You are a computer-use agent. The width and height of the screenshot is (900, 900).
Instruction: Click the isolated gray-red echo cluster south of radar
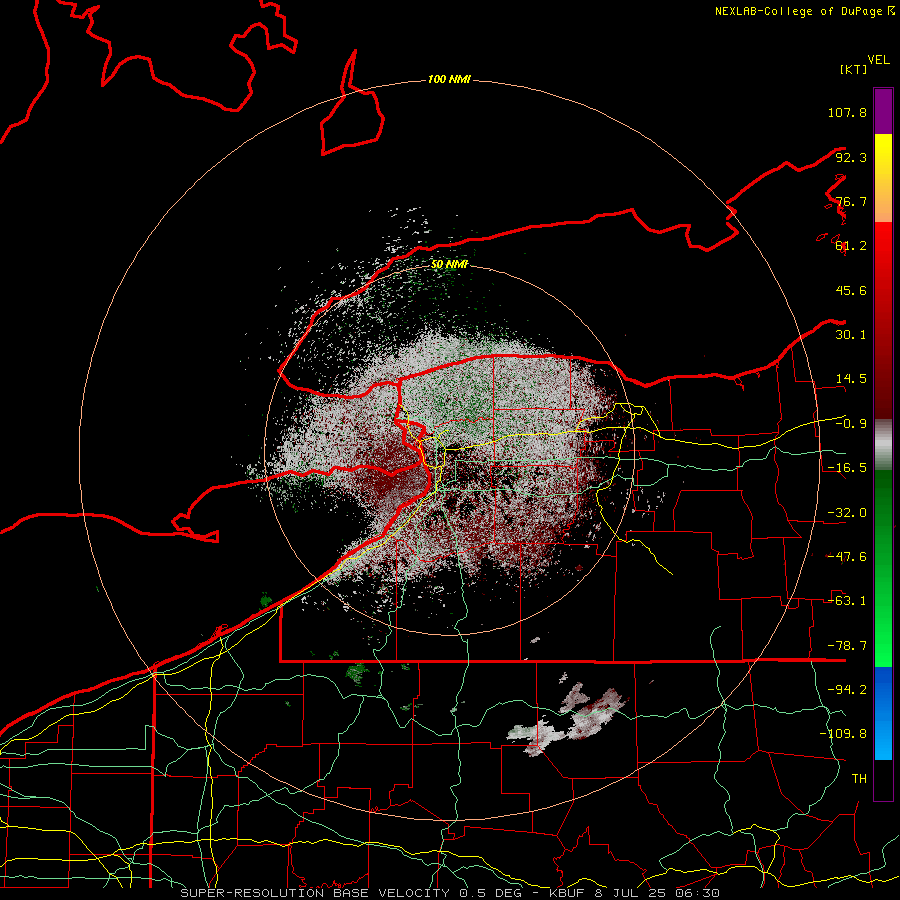567,719
